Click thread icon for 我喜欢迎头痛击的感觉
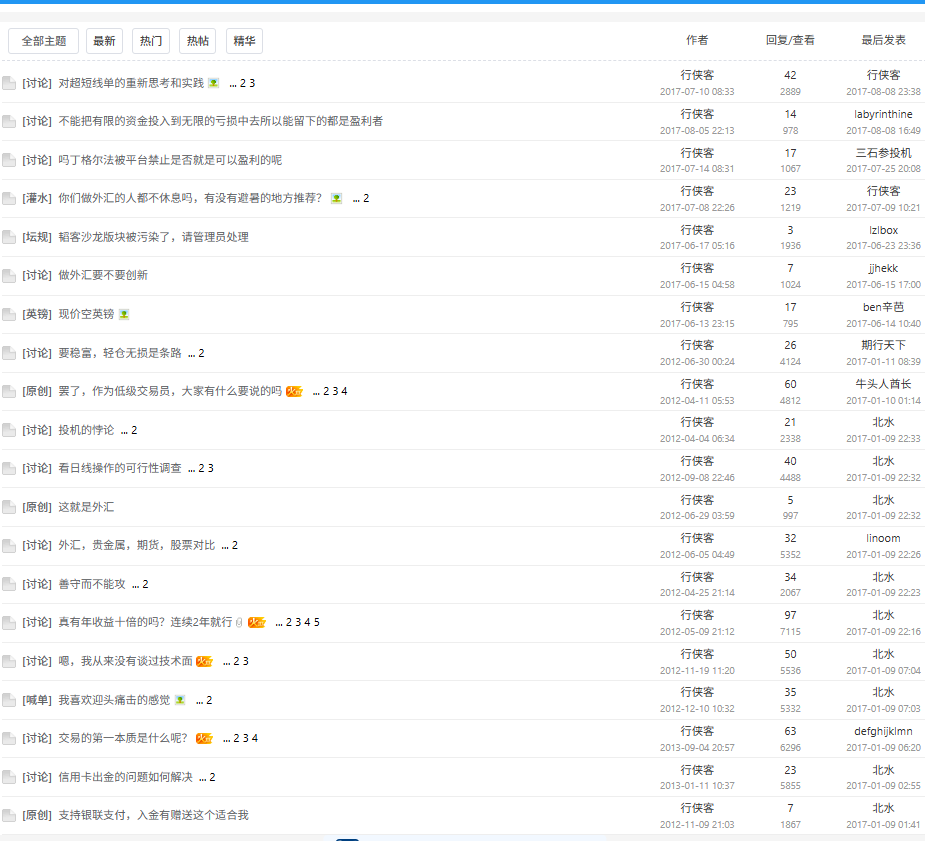This screenshot has height=841, width=925. click(9, 700)
